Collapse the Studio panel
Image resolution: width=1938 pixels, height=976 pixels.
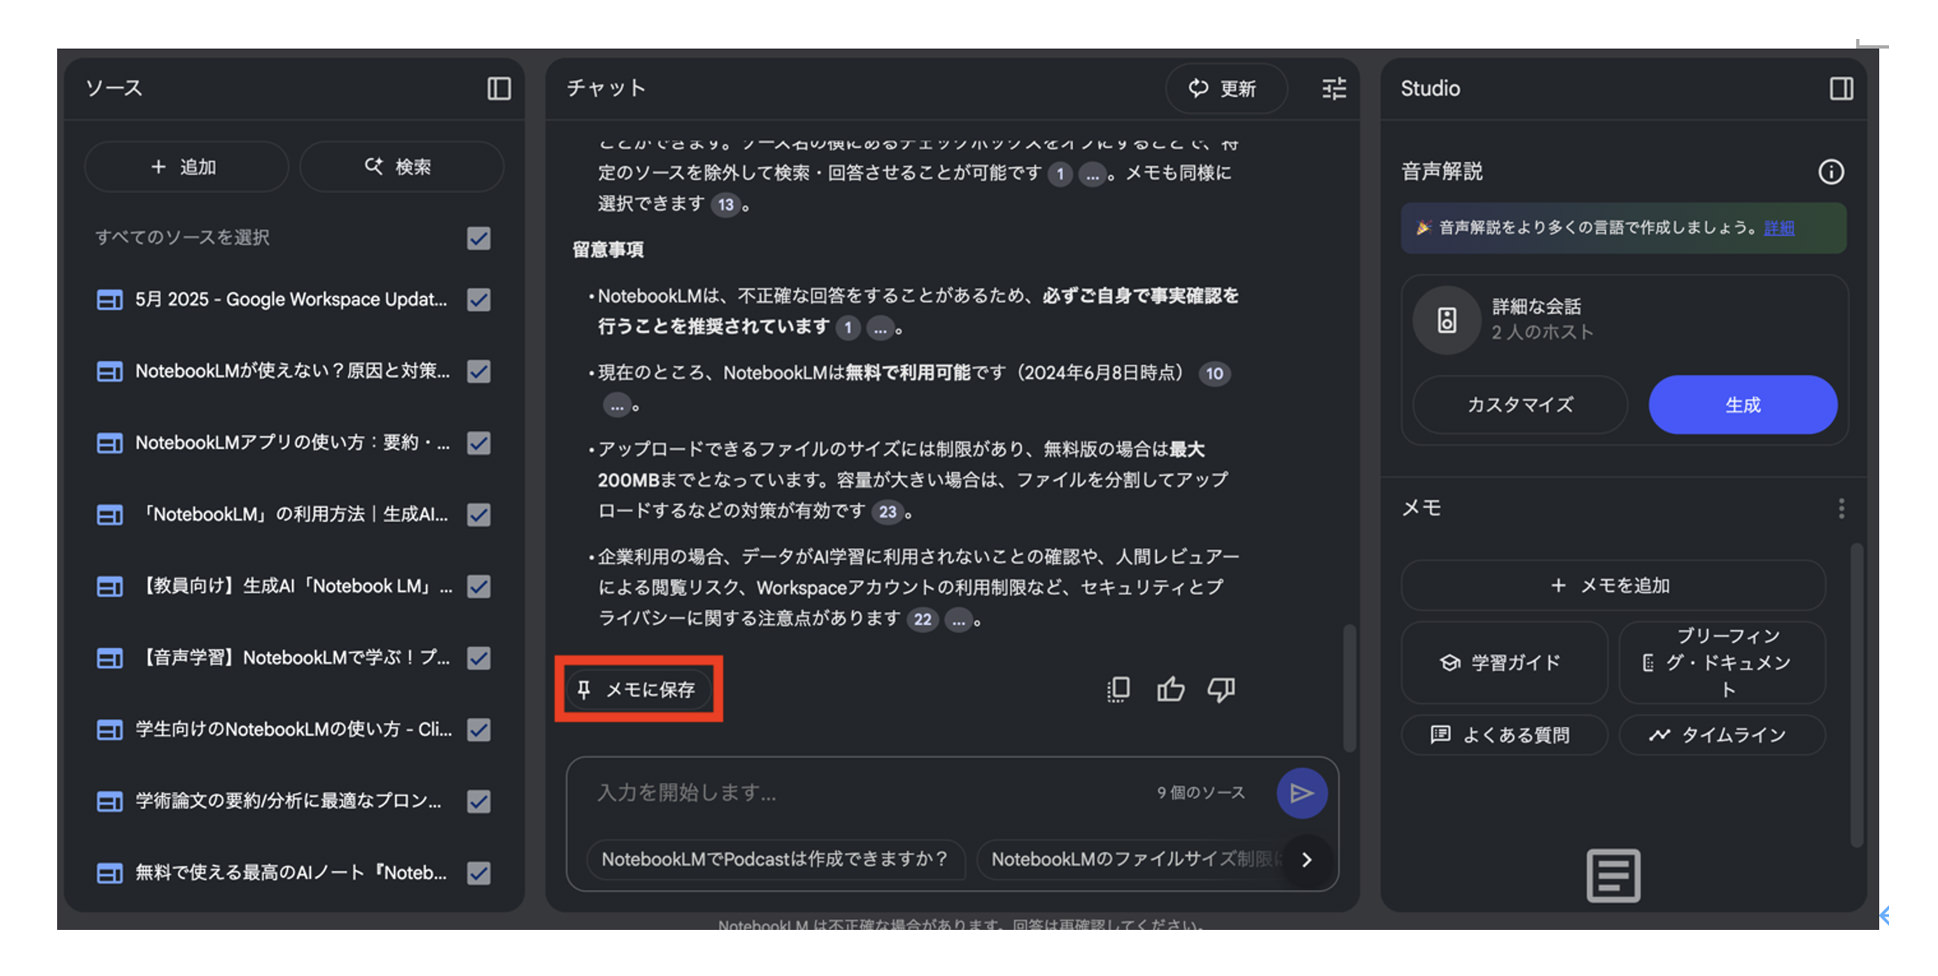(1841, 89)
